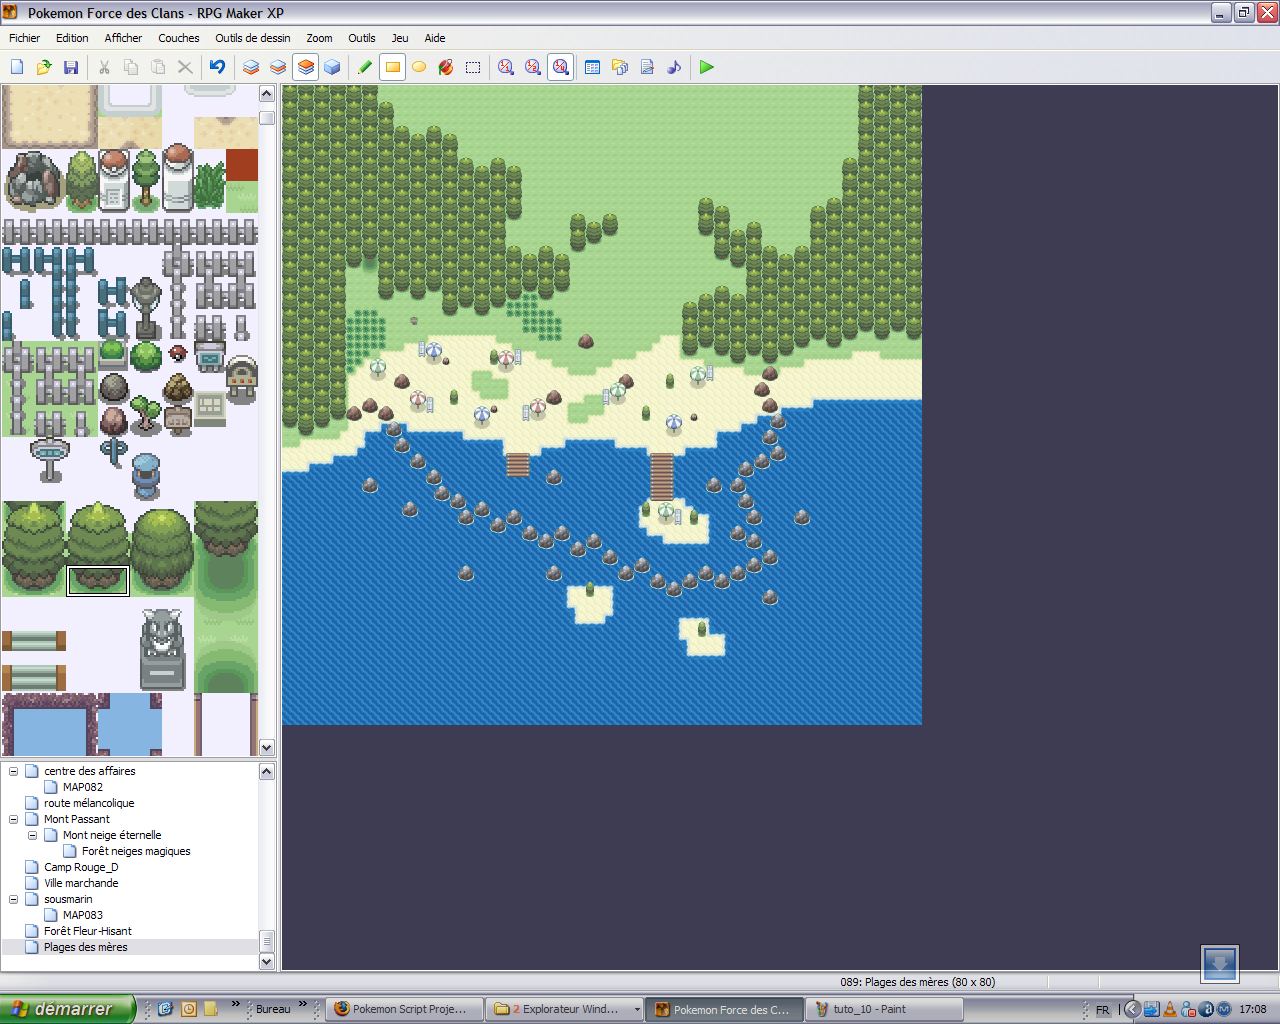Pick the grey rock pile tile

click(34, 181)
